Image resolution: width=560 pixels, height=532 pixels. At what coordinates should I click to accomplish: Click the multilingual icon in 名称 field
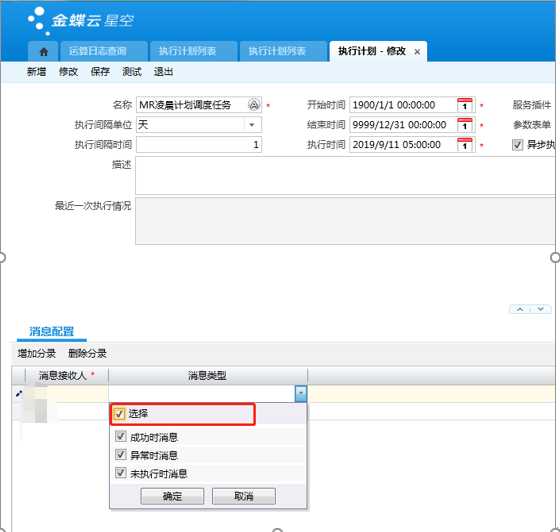(254, 105)
